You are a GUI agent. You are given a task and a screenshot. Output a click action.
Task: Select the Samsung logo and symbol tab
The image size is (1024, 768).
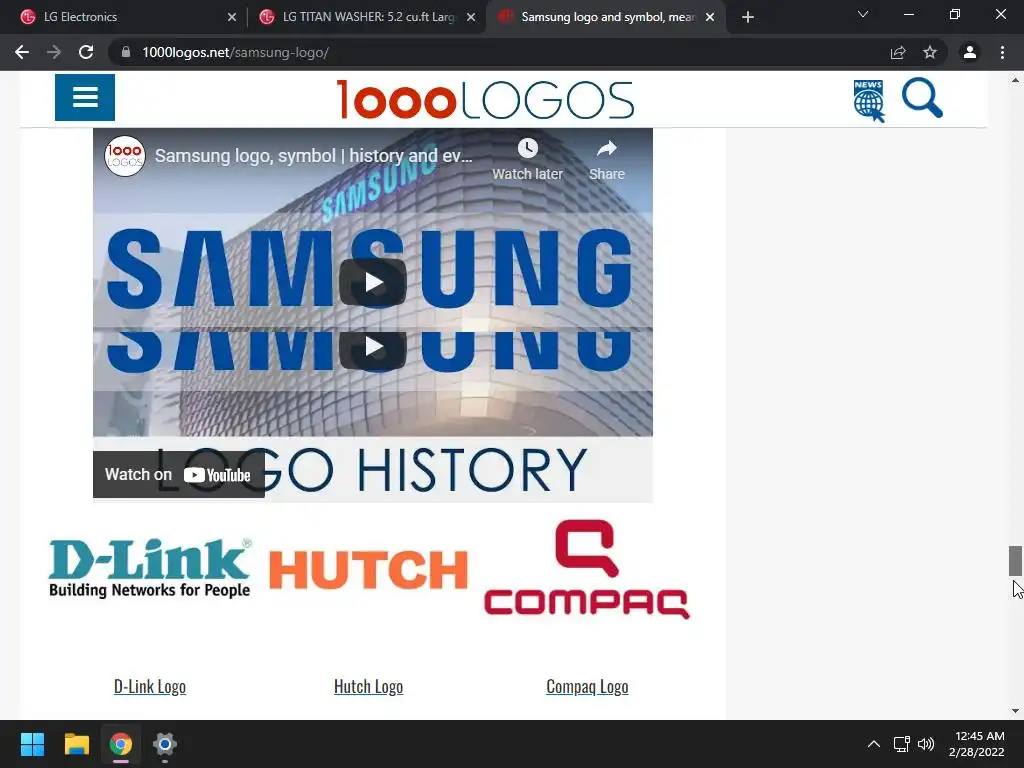point(606,17)
